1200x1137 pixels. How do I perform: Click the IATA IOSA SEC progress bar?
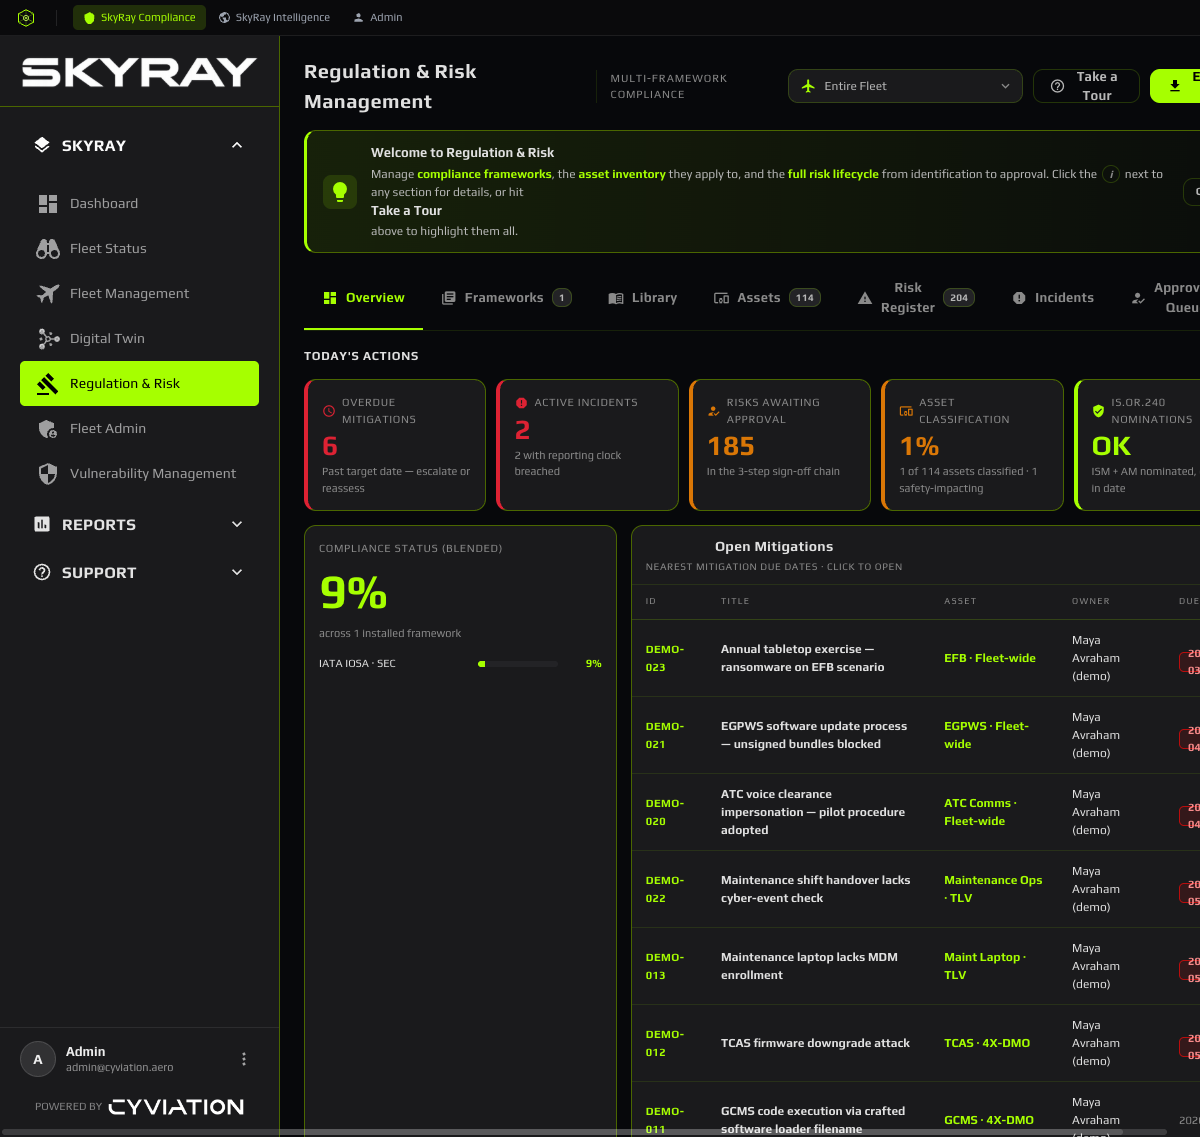[518, 664]
